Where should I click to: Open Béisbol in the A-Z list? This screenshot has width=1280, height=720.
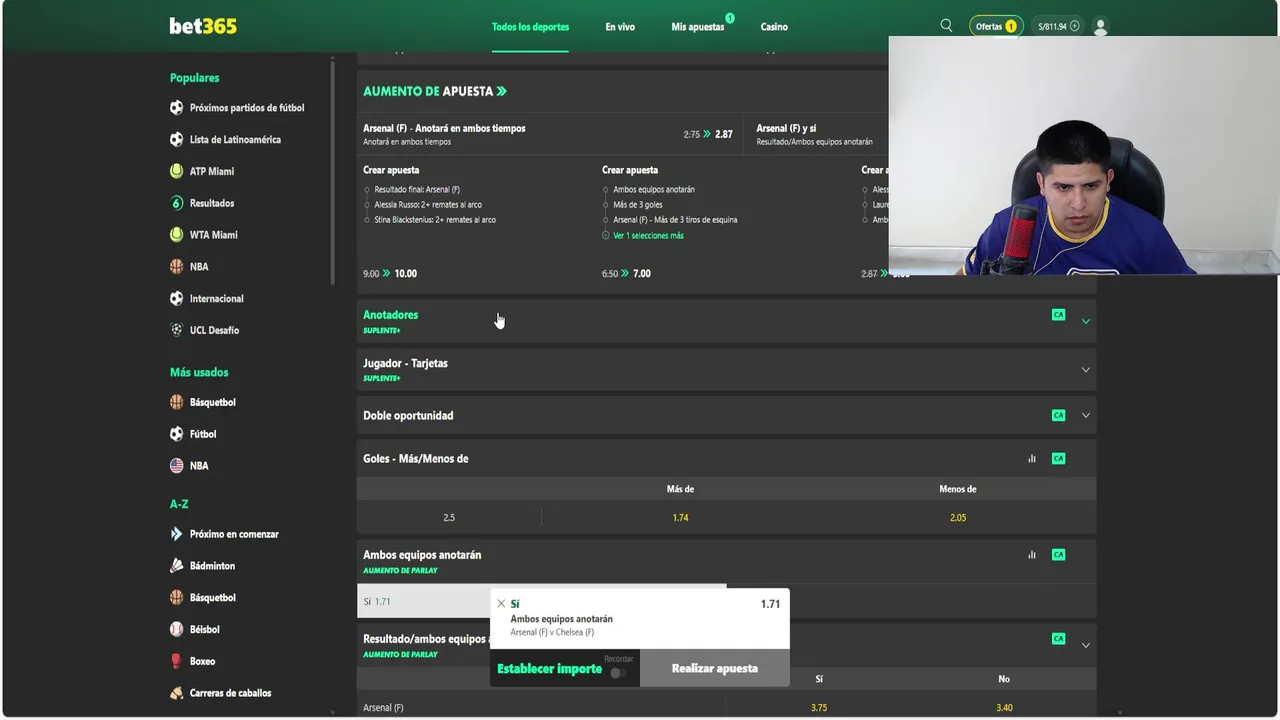[204, 630]
